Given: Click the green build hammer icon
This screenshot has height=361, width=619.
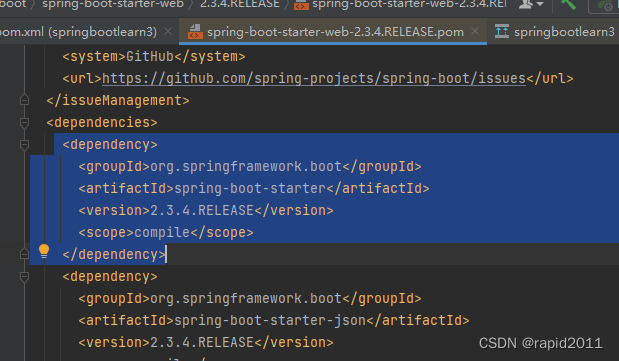Looking at the screenshot, I should [568, 4].
